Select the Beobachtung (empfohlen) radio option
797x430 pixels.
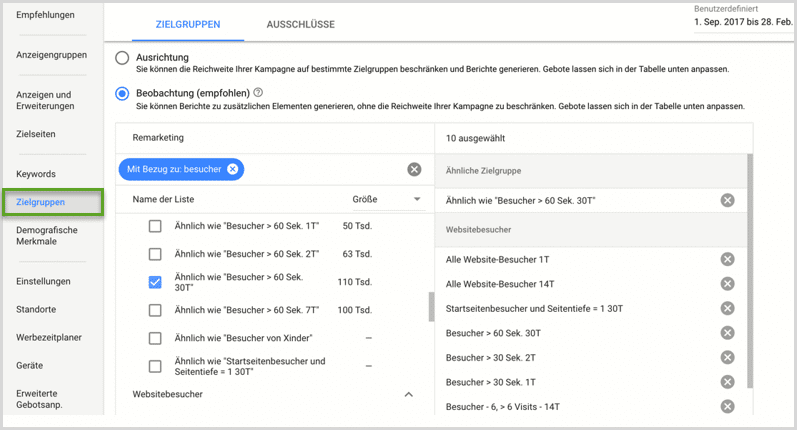pos(123,93)
